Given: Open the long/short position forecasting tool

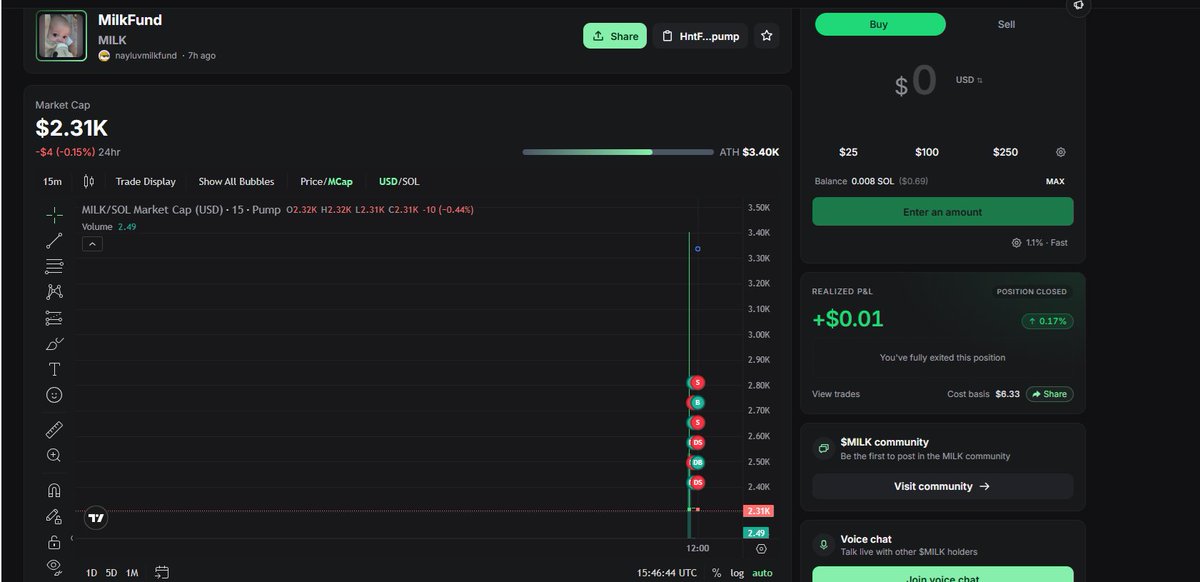Looking at the screenshot, I should click(54, 318).
